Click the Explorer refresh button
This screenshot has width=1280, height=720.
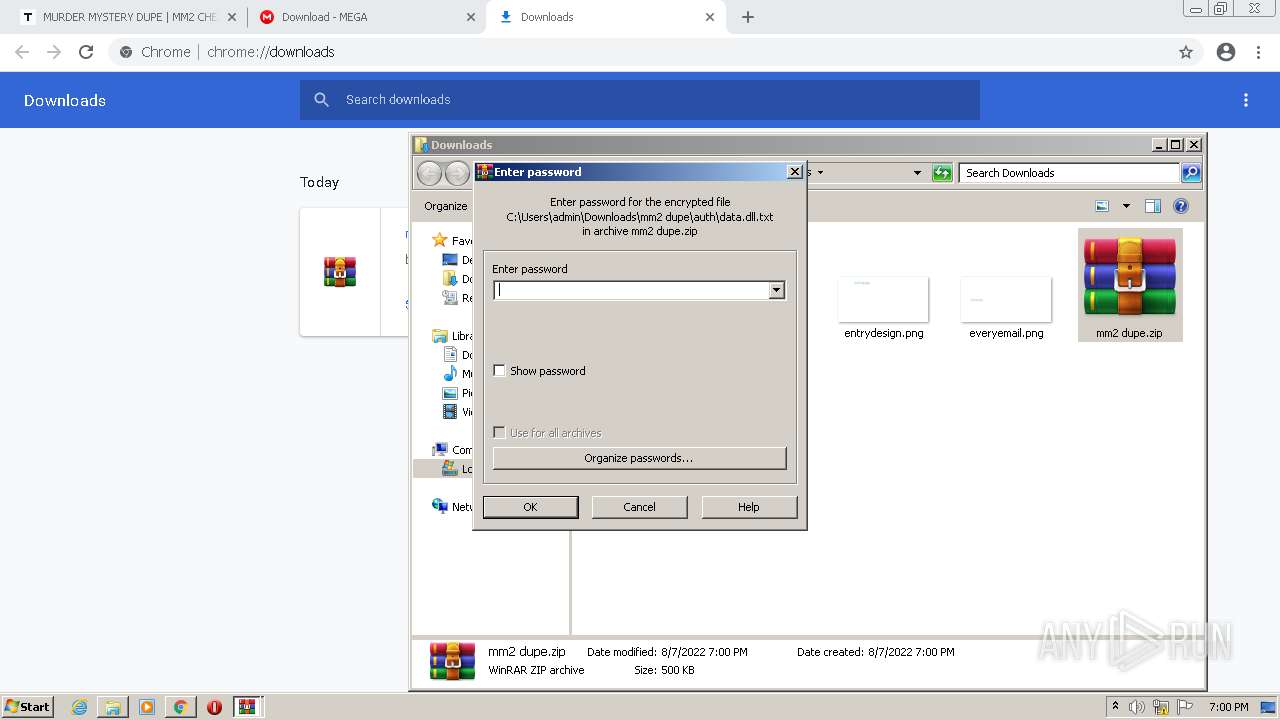point(942,173)
